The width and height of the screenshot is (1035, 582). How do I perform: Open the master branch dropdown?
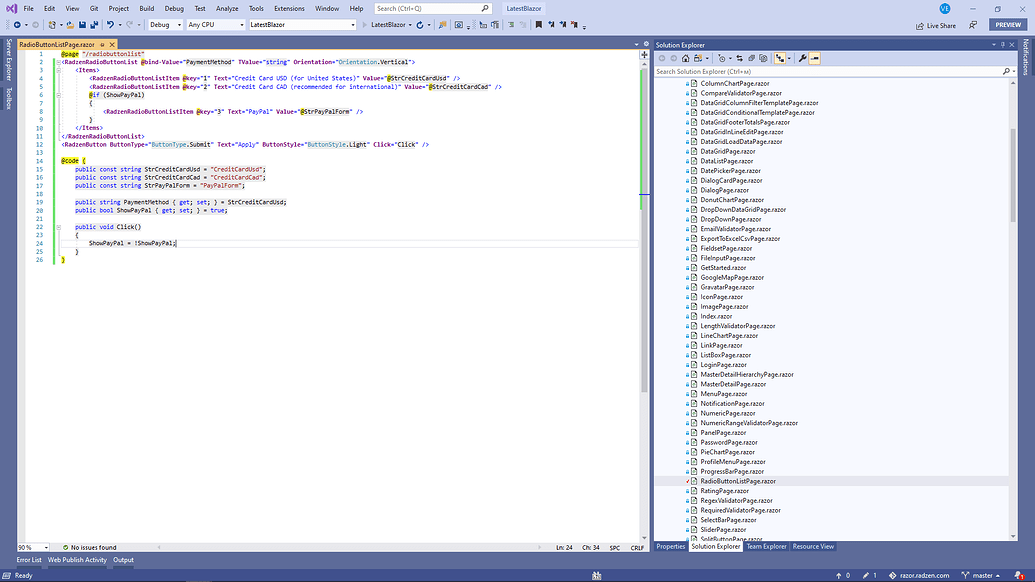pyautogui.click(x=984, y=575)
